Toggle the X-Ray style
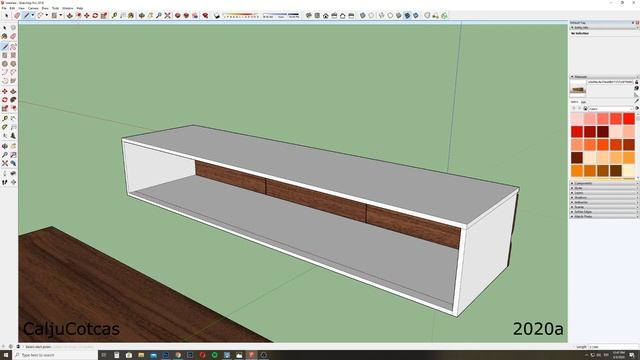 point(362,16)
